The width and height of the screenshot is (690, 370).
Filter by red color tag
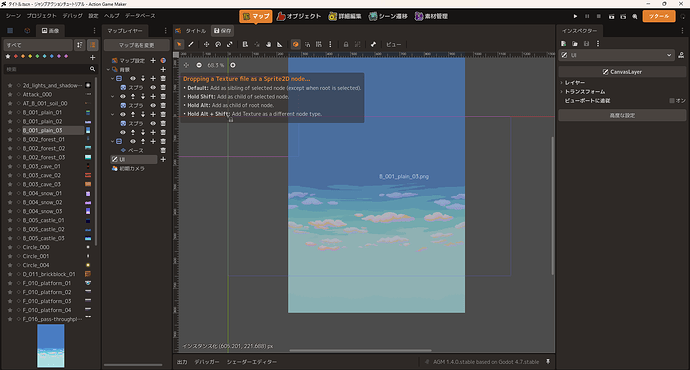(x=16, y=56)
